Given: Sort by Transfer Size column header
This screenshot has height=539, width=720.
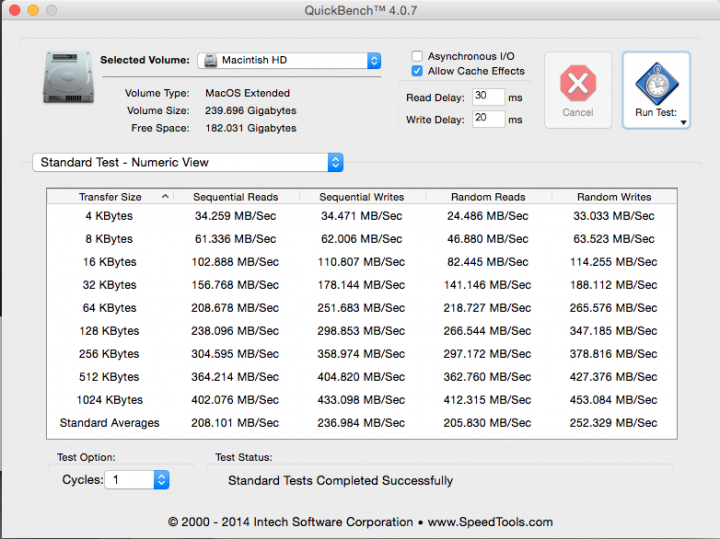Looking at the screenshot, I should [110, 197].
